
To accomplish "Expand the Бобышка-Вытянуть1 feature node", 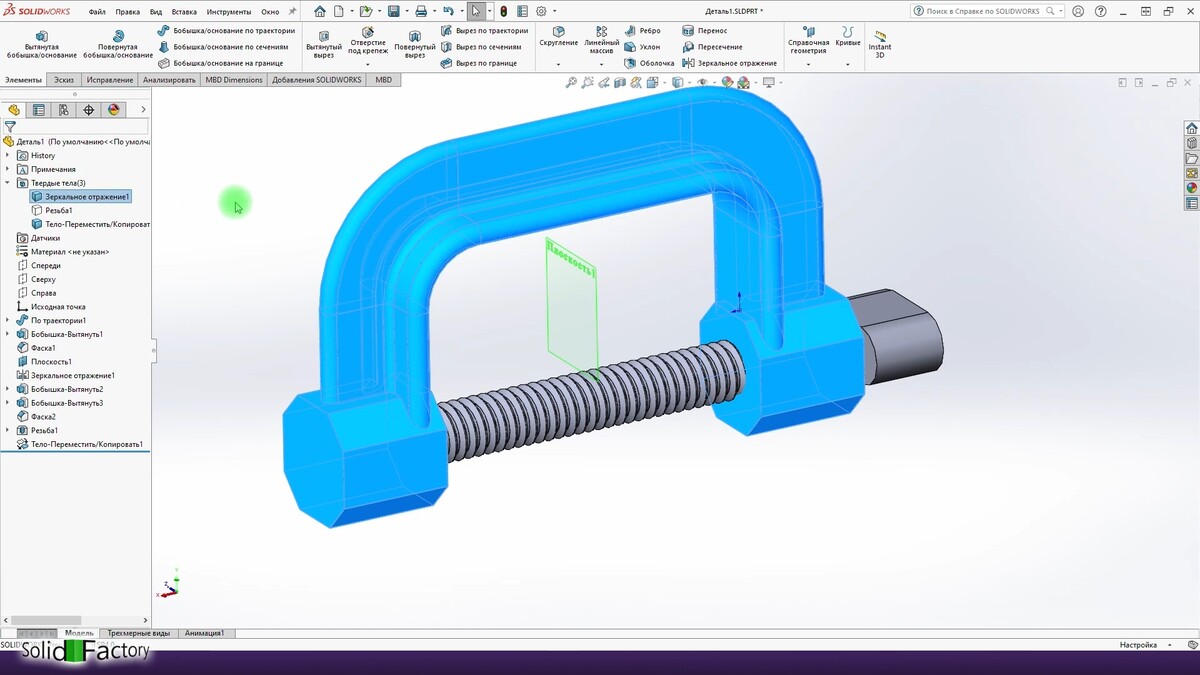I will point(8,334).
